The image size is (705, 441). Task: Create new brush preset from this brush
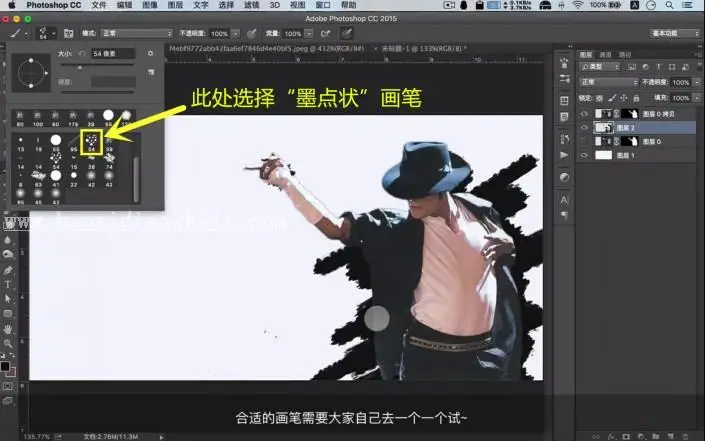151,72
